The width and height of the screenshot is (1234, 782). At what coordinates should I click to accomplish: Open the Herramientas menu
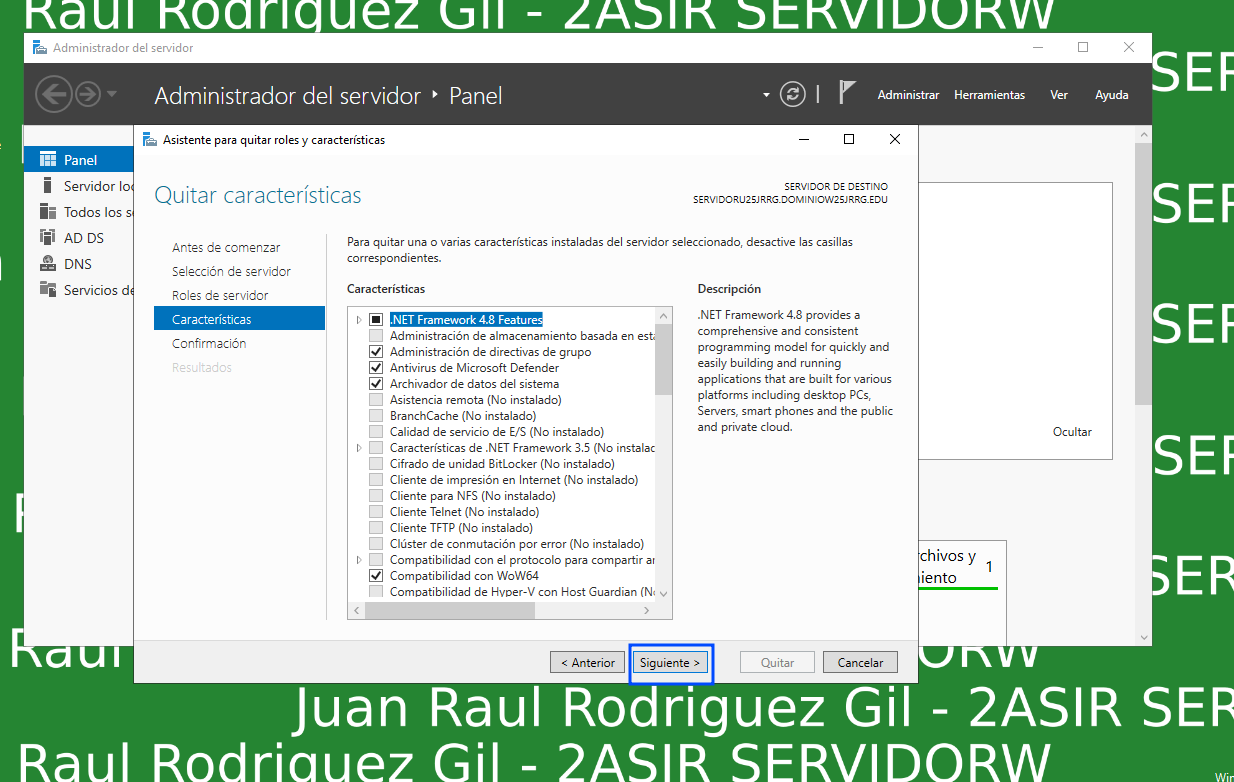click(x=989, y=95)
